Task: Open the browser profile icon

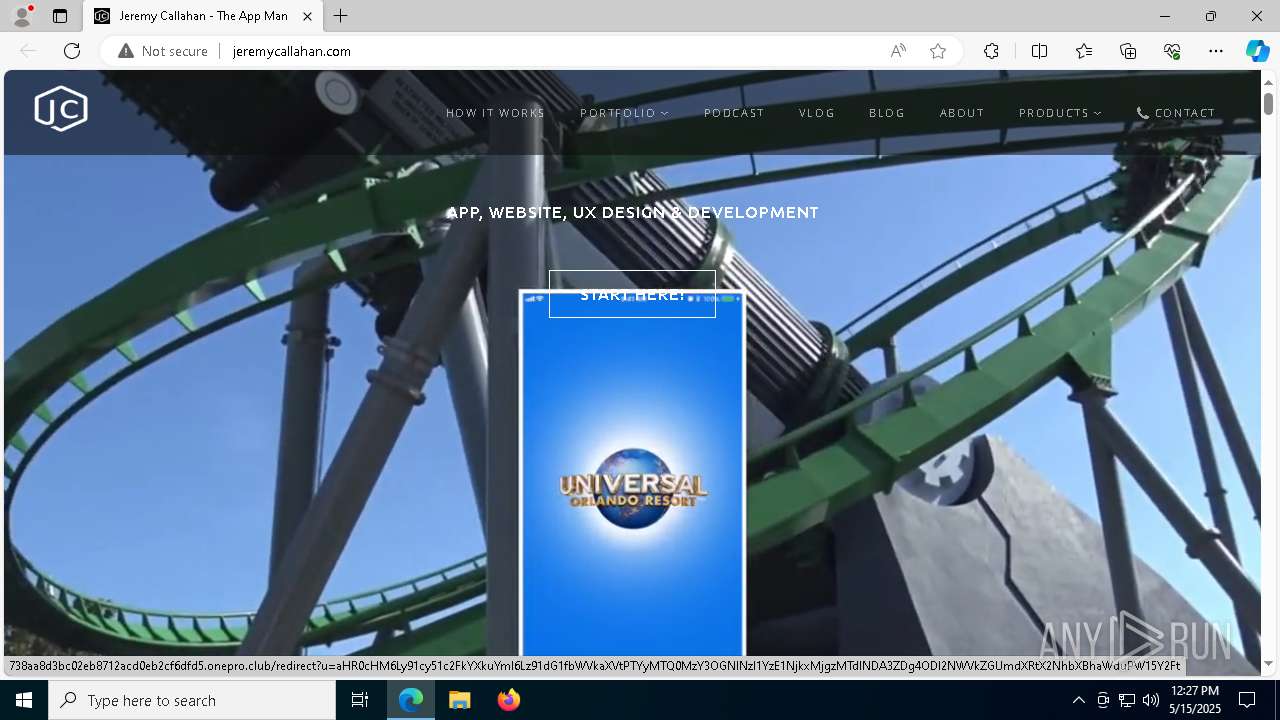Action: tap(21, 16)
